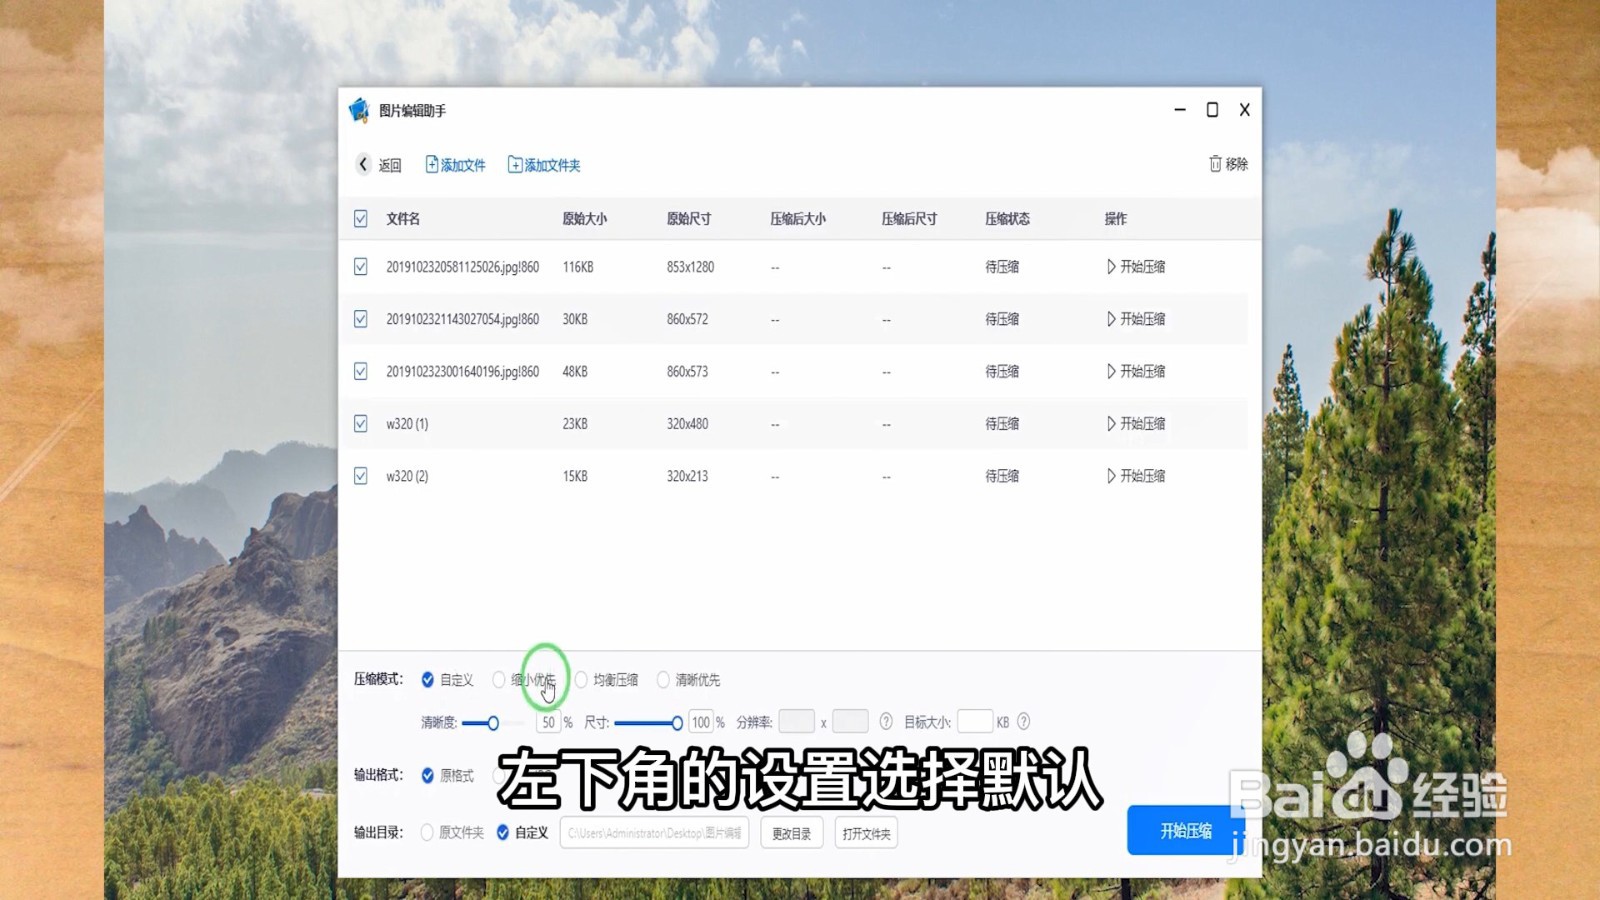The width and height of the screenshot is (1600, 900).
Task: Select the 缩小优先 compression mode
Action: pyautogui.click(x=498, y=679)
